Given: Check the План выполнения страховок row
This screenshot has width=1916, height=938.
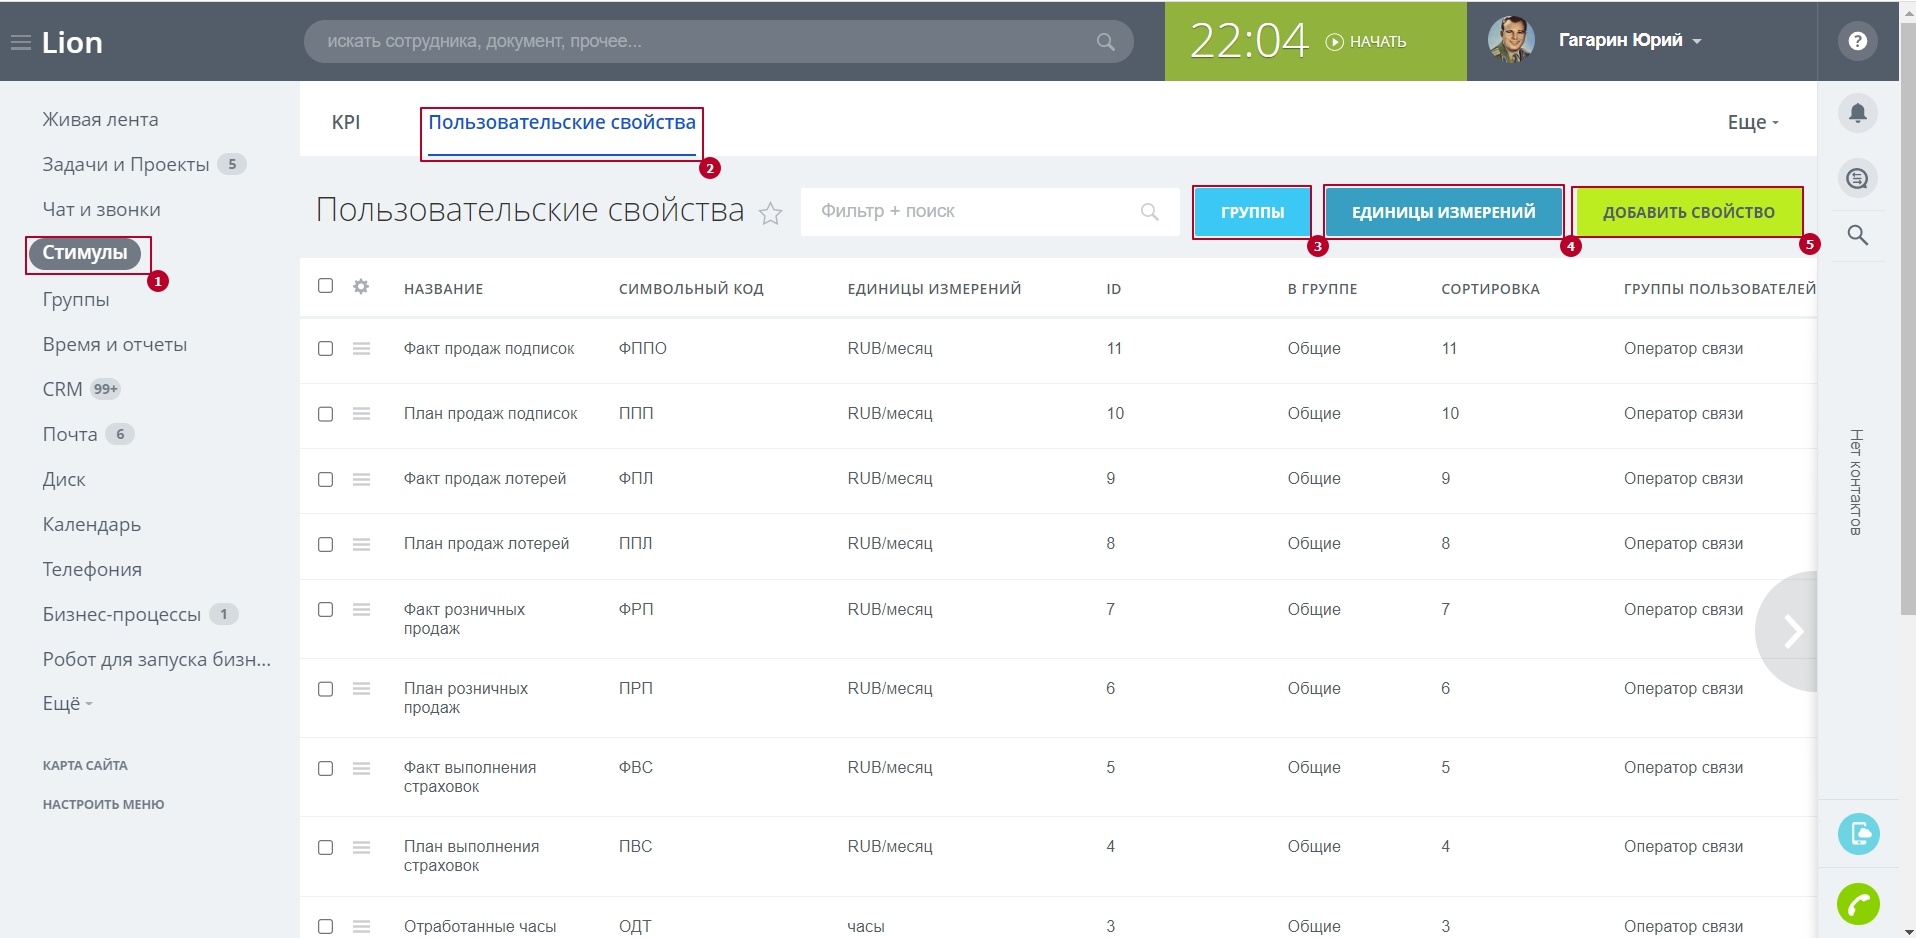Looking at the screenshot, I should (x=325, y=848).
